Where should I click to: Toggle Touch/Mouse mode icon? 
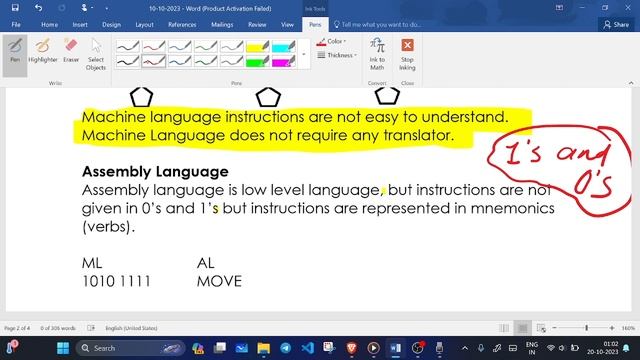(85, 8)
